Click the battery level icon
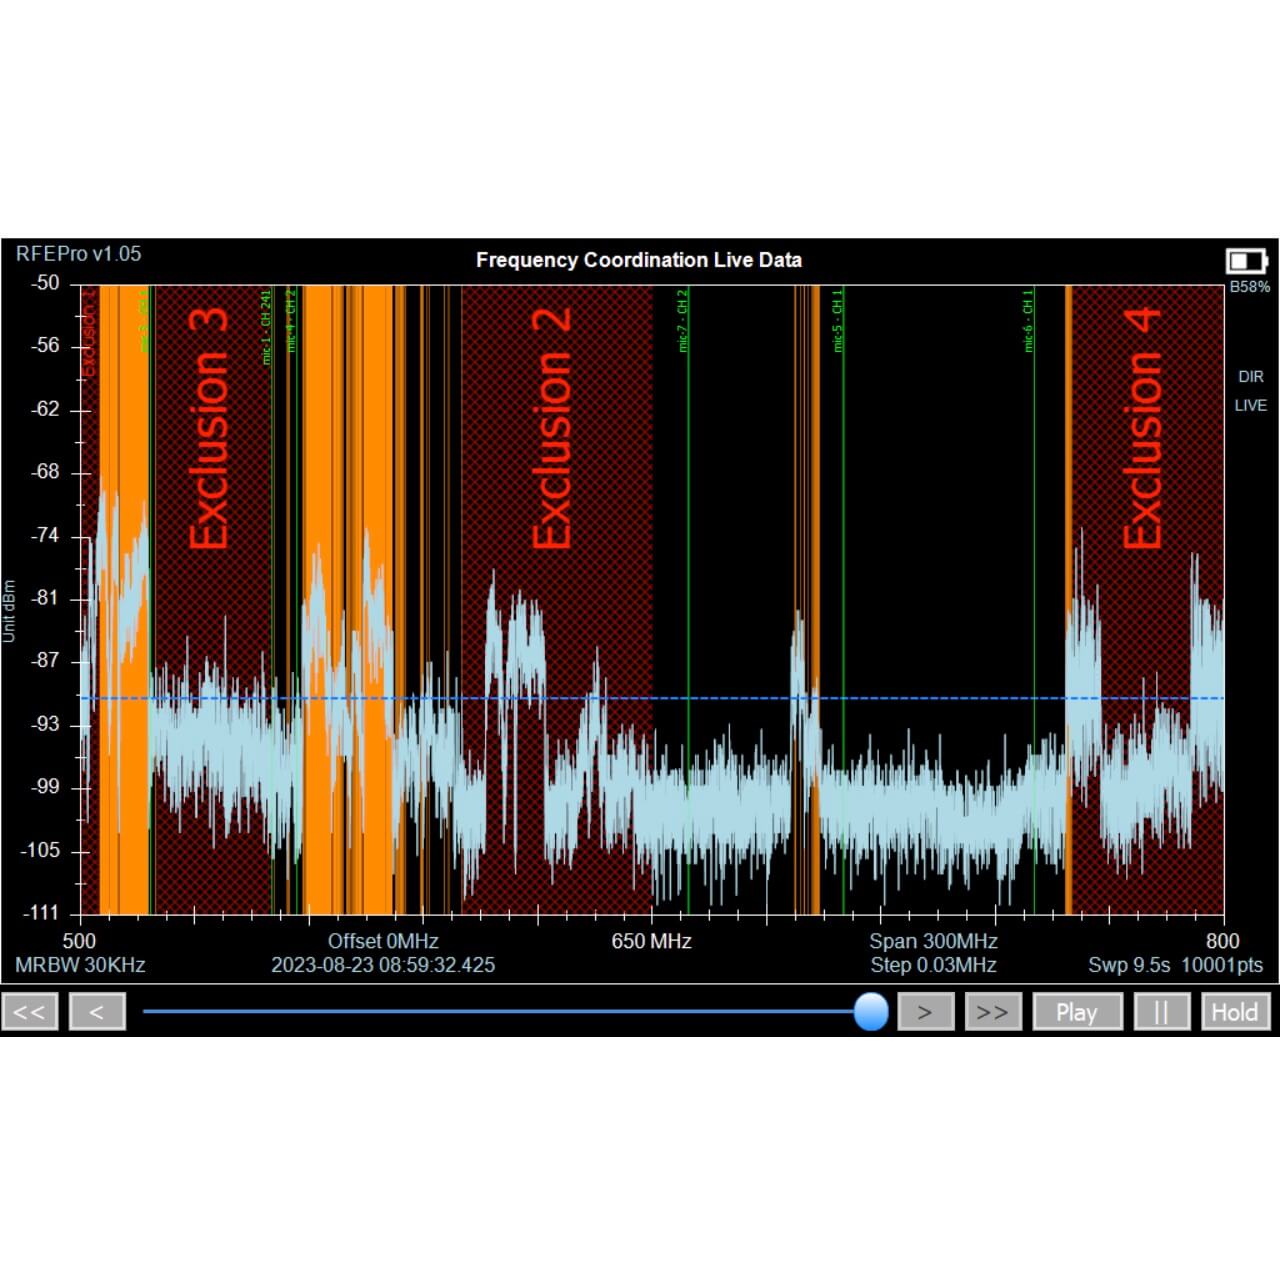 coord(1247,261)
